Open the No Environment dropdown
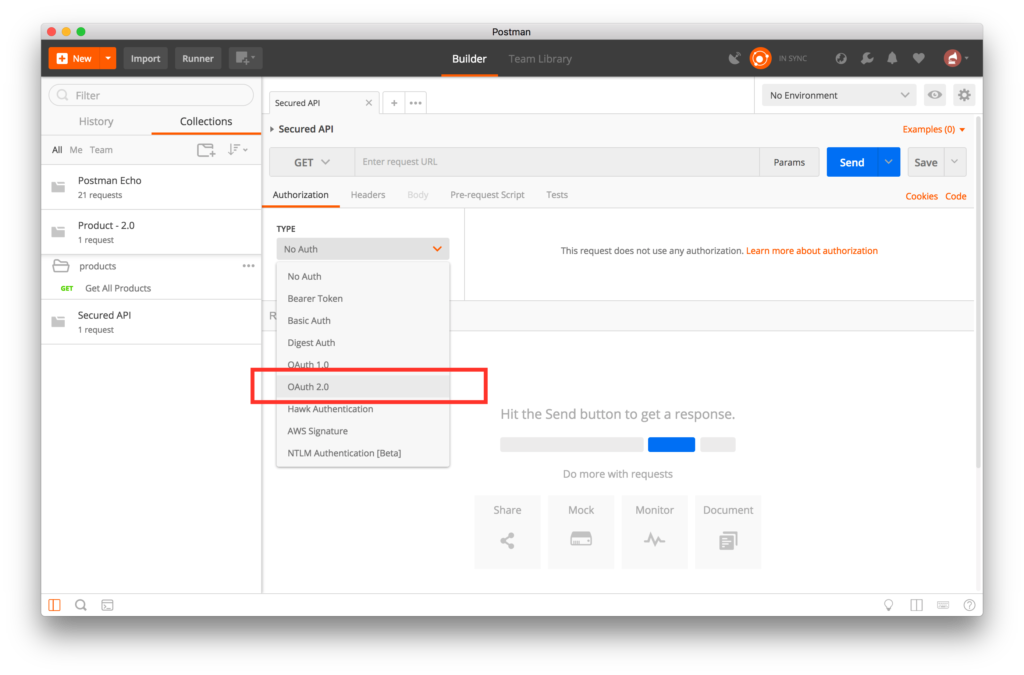 (x=838, y=95)
